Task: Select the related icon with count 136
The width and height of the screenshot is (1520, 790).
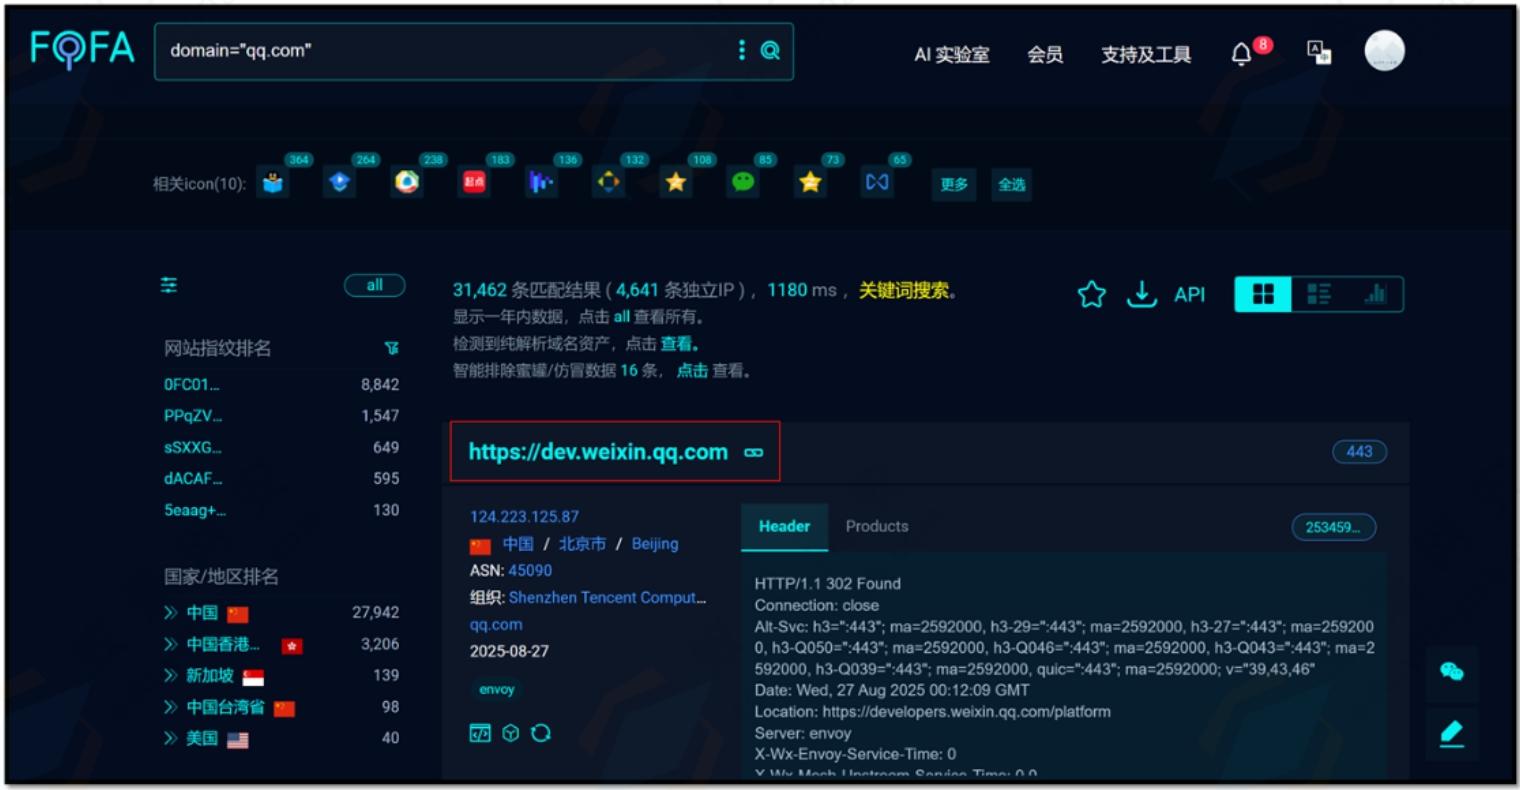Action: [541, 182]
